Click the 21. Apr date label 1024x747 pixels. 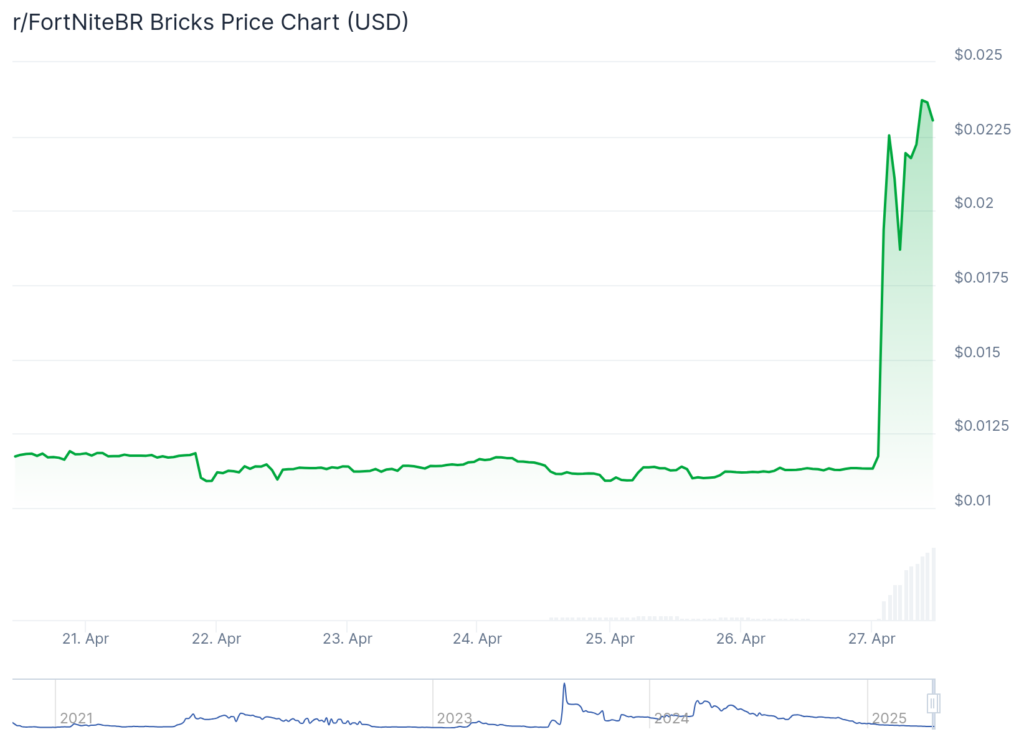85,638
